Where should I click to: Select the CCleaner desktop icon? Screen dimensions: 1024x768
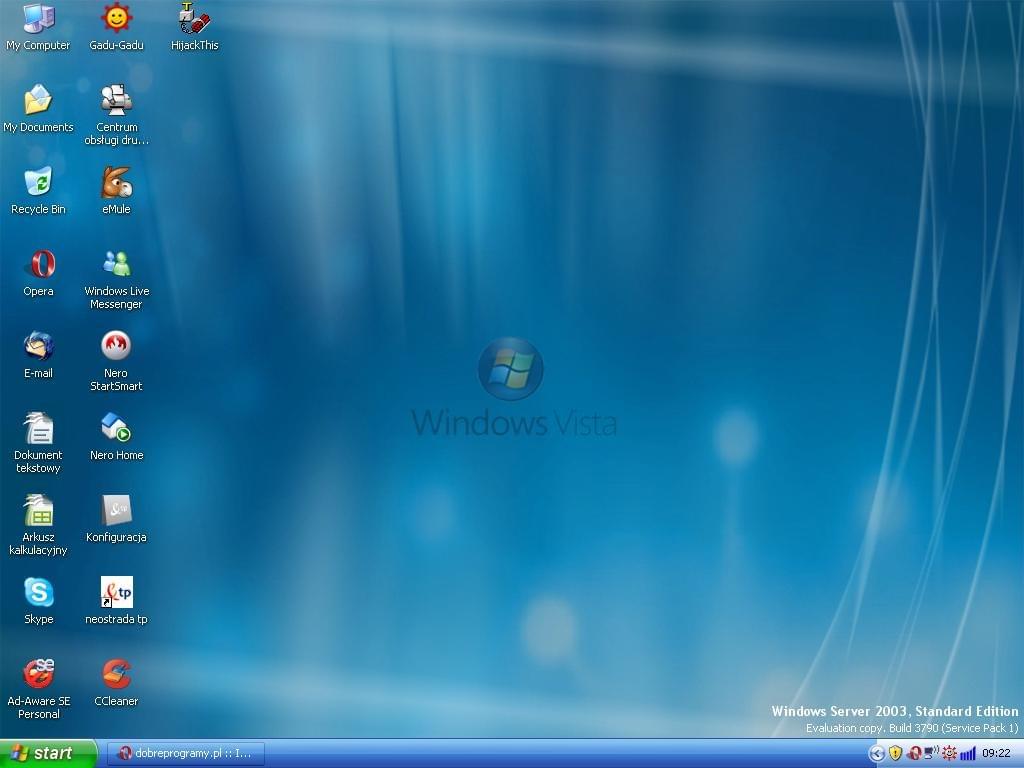tap(116, 675)
